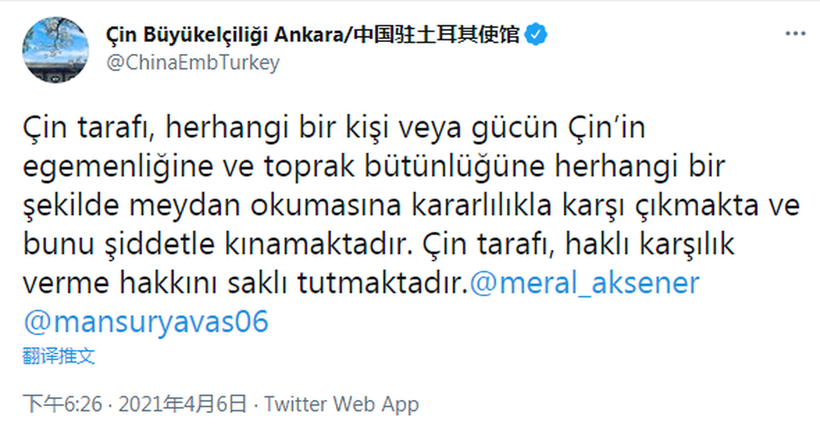
Task: Click the 2021年4月6日 post date
Action: point(181,404)
